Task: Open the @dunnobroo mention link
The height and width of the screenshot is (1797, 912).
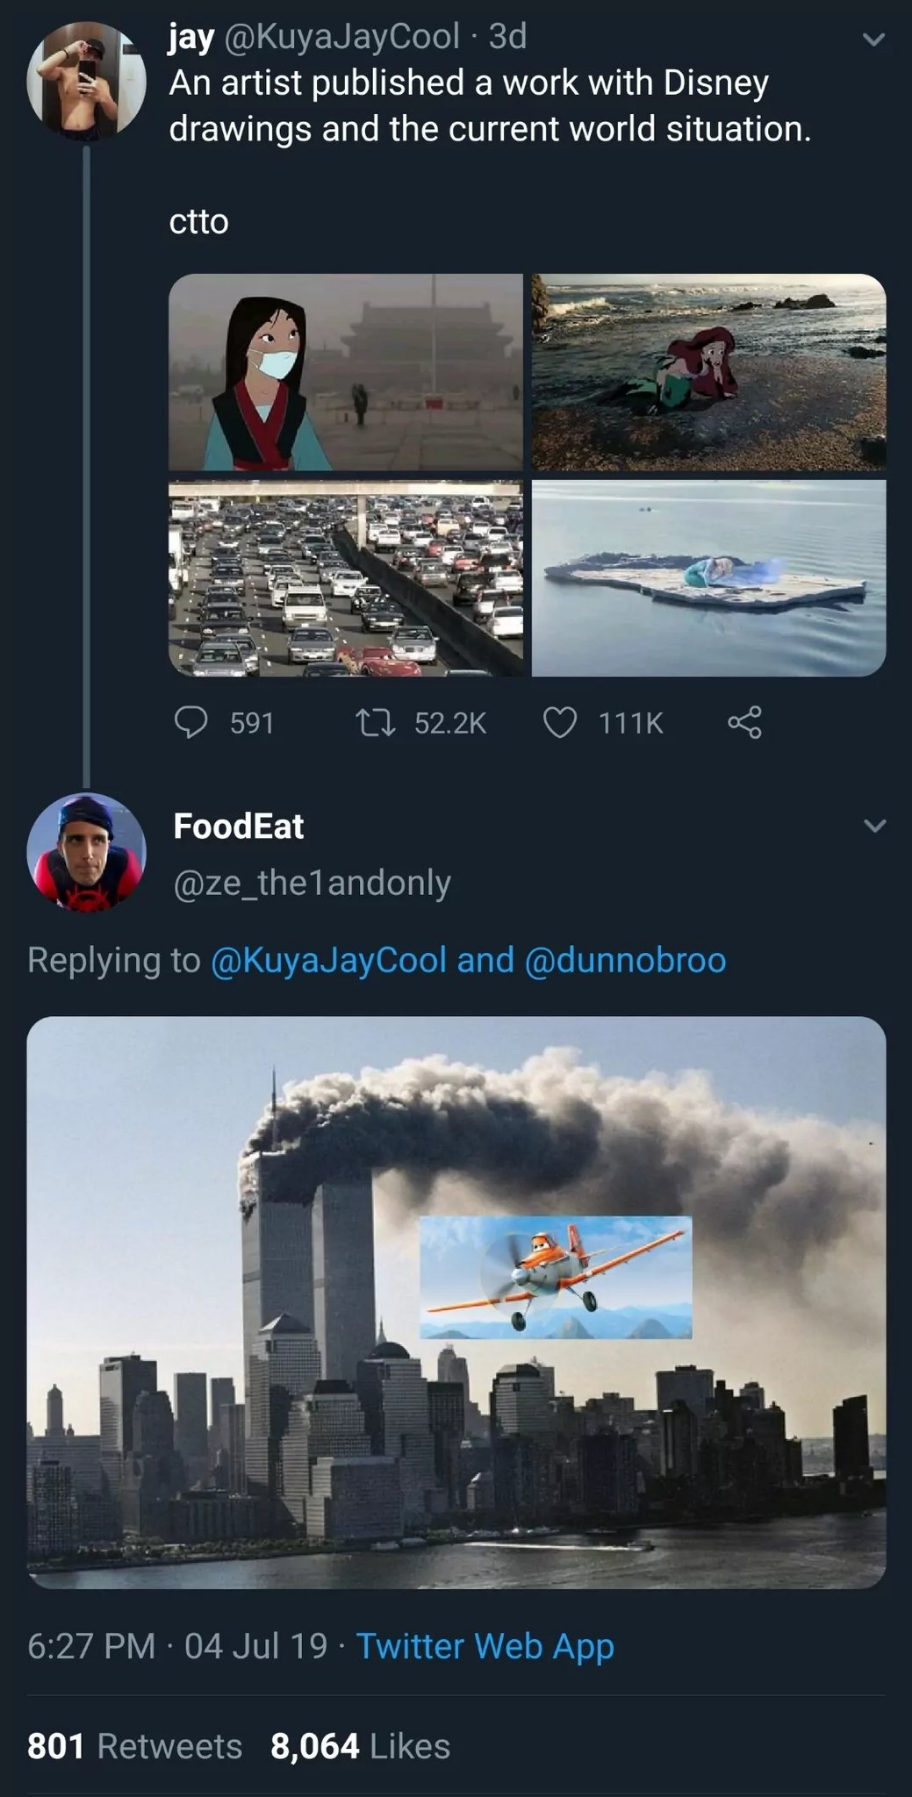Action: (625, 960)
